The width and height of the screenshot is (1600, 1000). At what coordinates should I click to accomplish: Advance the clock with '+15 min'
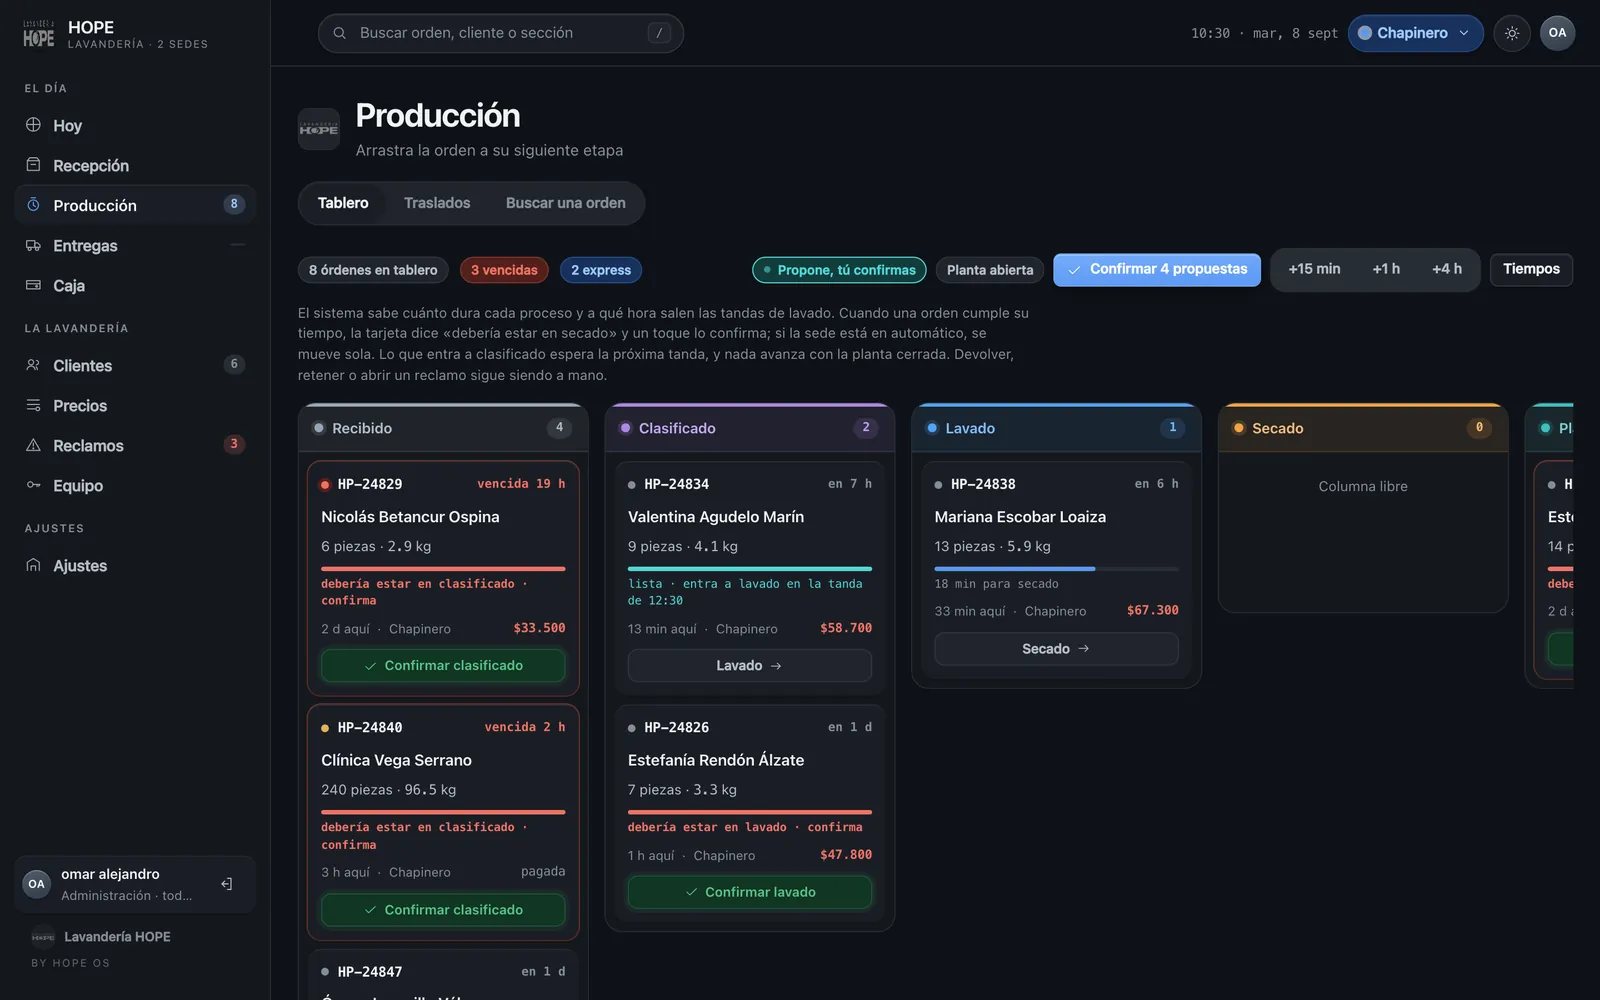[1314, 270]
